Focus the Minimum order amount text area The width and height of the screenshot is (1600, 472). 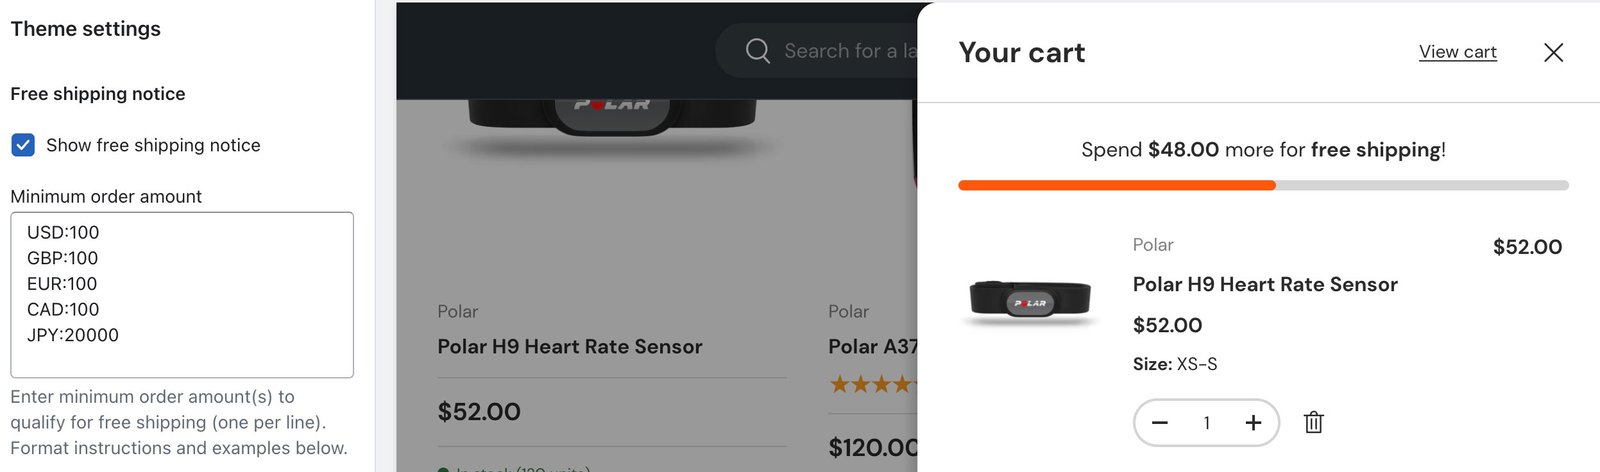(182, 294)
